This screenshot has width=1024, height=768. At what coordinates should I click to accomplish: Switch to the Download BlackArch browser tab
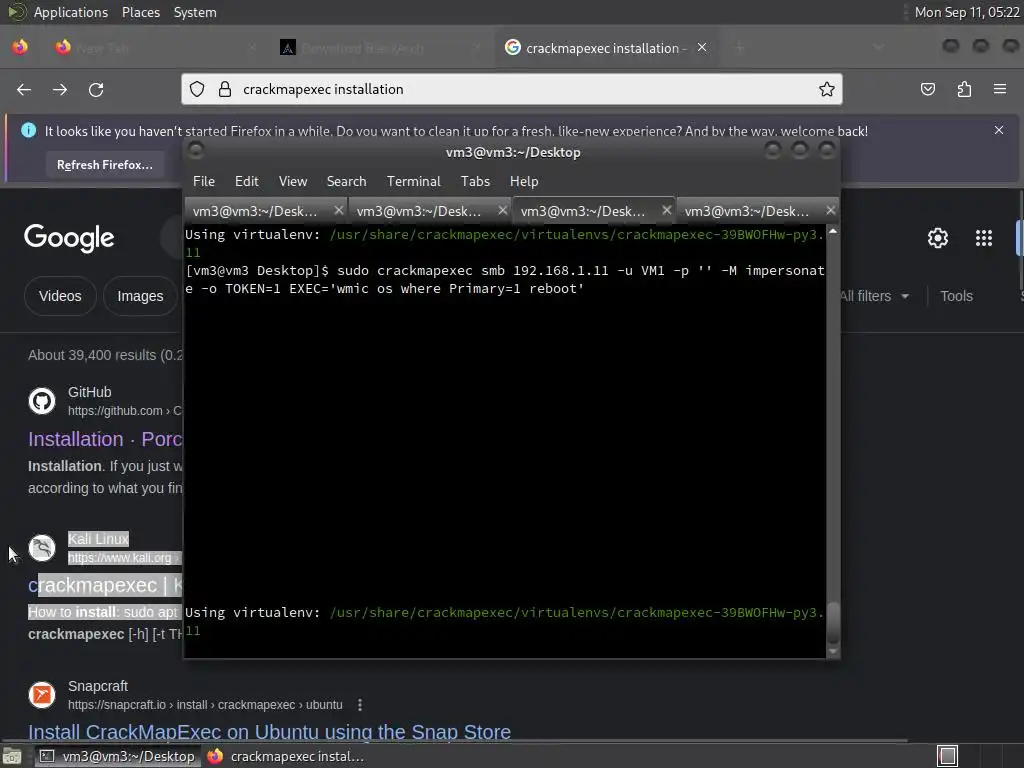coord(380,48)
